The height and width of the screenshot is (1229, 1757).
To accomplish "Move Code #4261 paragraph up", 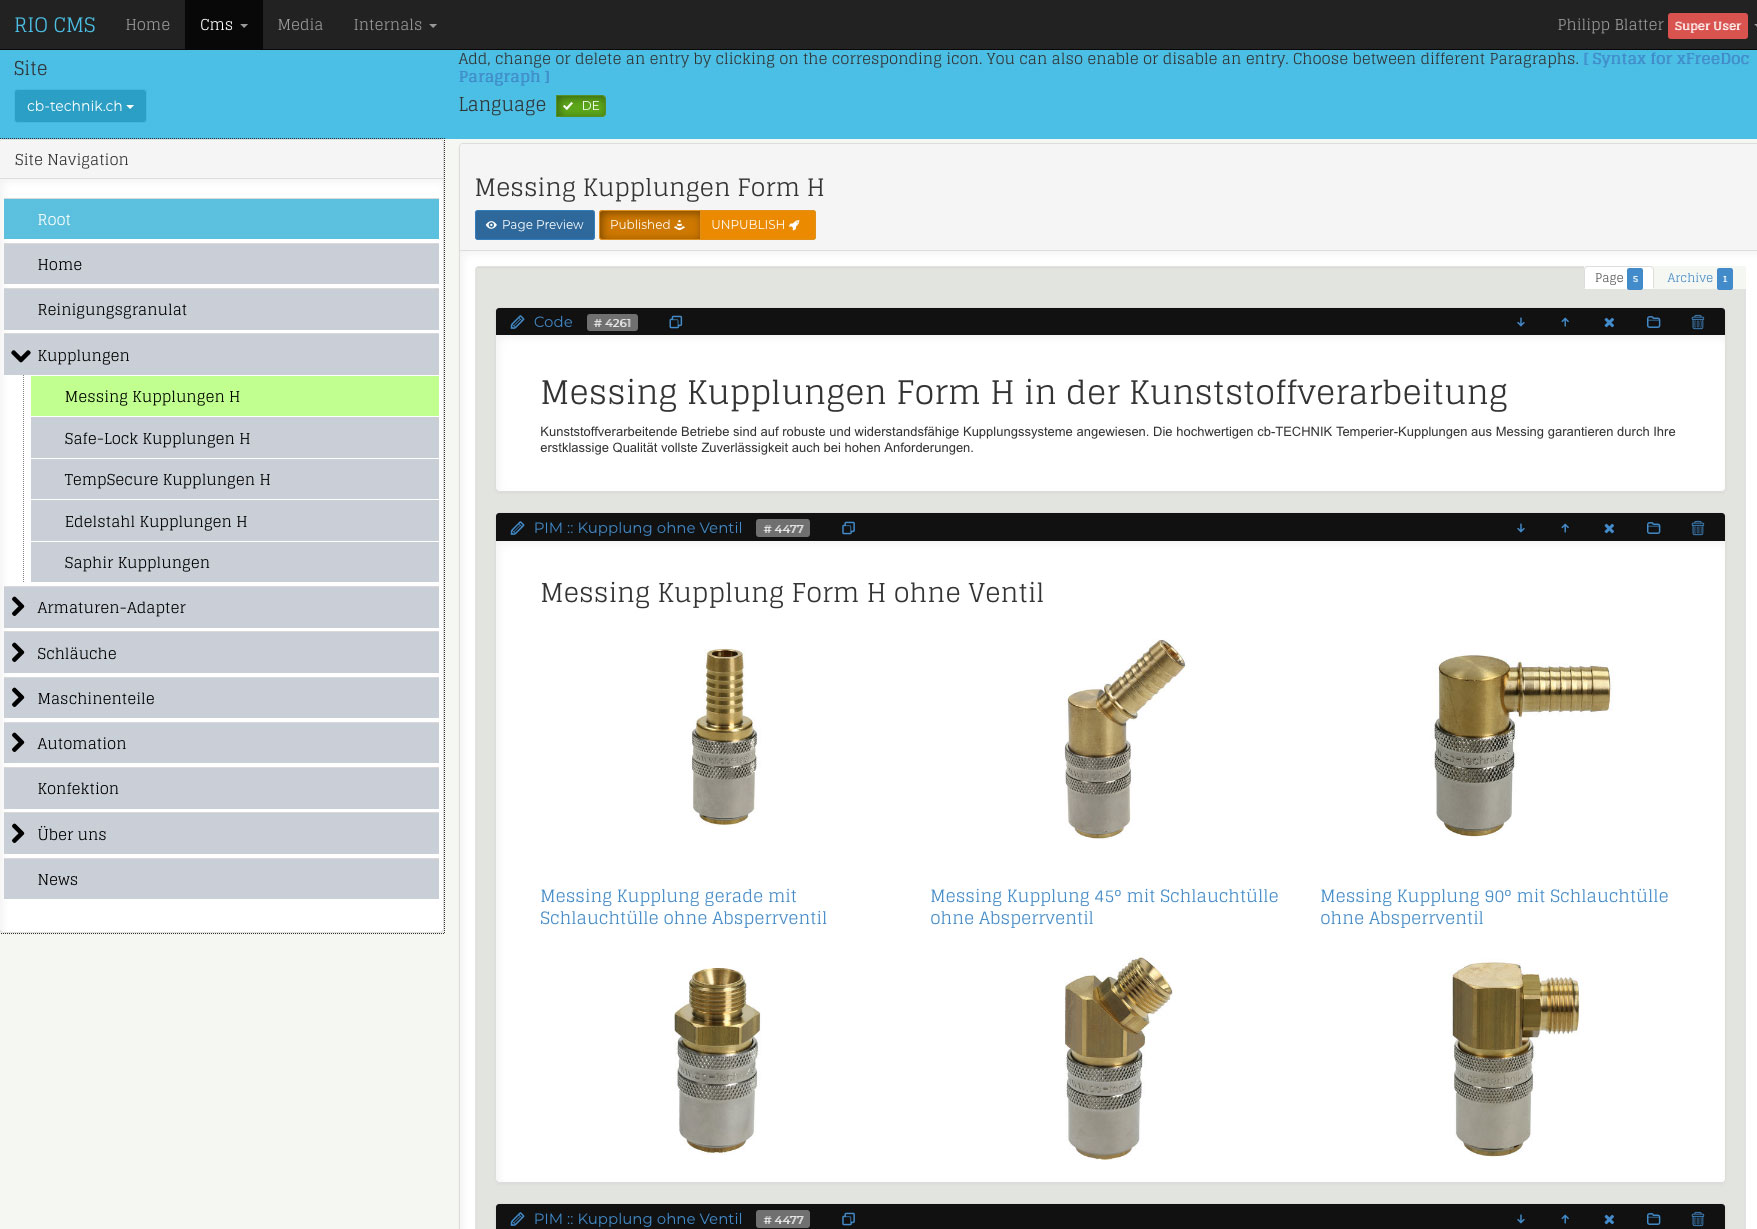I will point(1565,322).
